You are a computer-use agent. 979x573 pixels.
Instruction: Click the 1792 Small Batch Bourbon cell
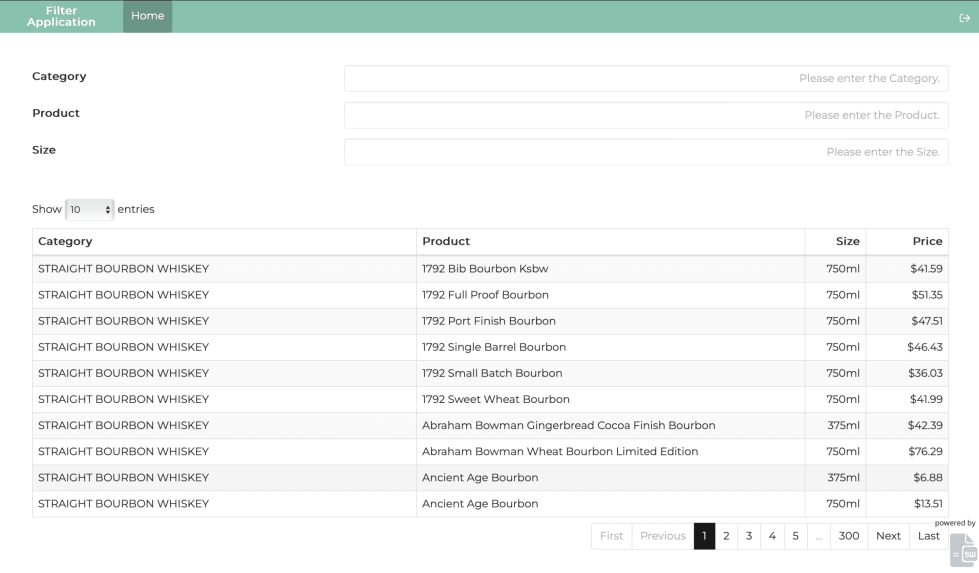coord(610,373)
